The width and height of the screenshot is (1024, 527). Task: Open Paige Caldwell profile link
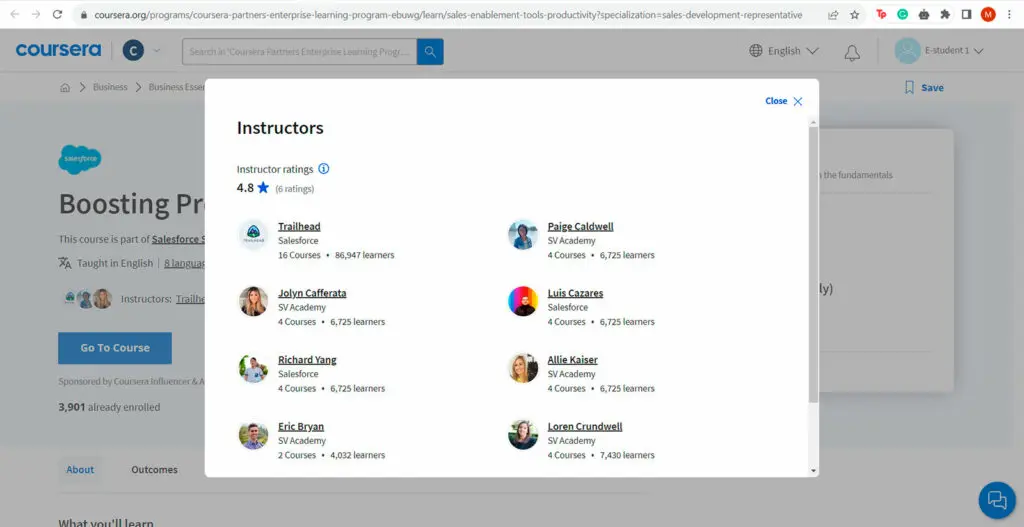[x=581, y=227]
